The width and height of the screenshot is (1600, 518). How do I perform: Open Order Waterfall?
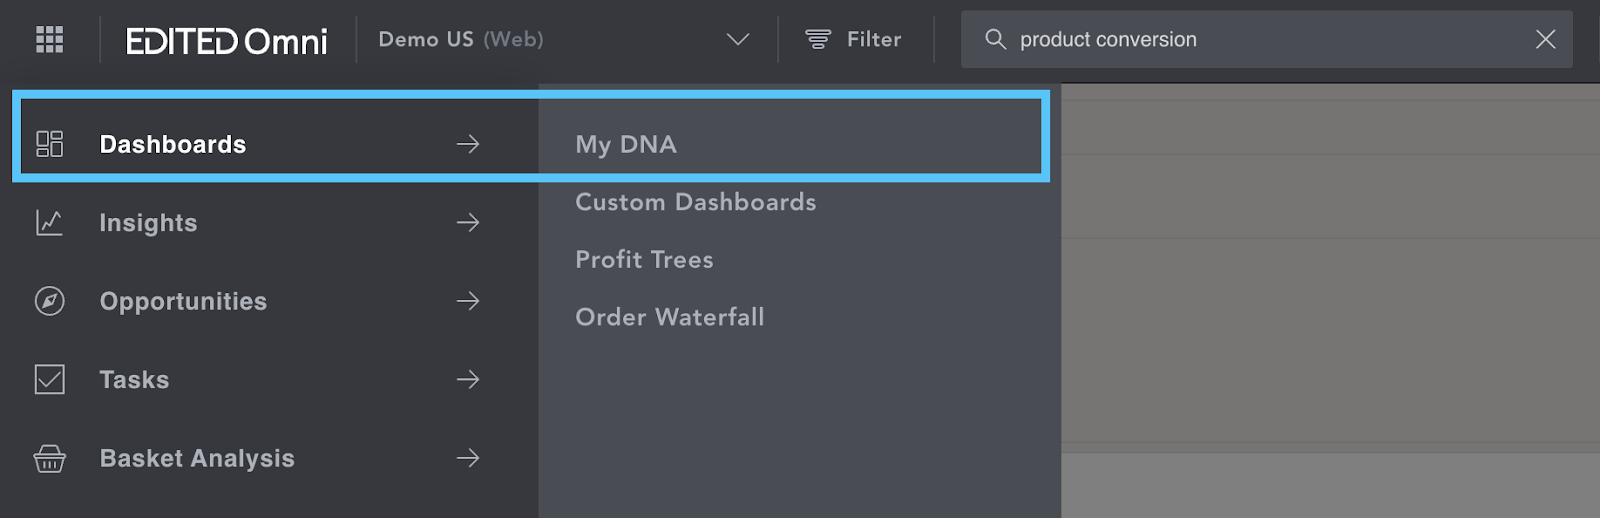click(x=670, y=317)
